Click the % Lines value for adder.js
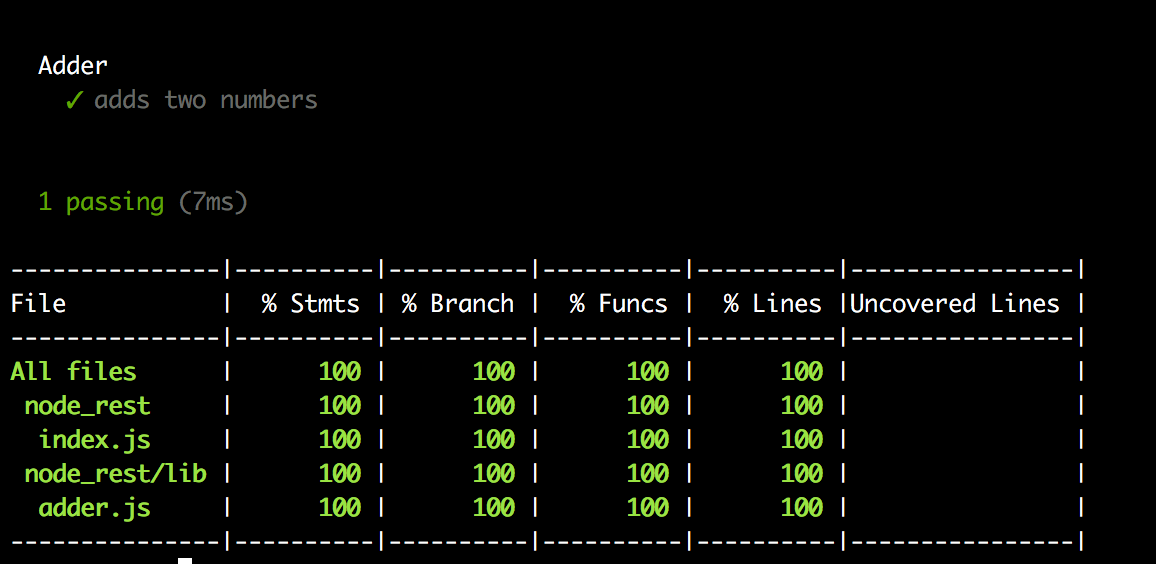The image size is (1156, 564). click(x=802, y=508)
